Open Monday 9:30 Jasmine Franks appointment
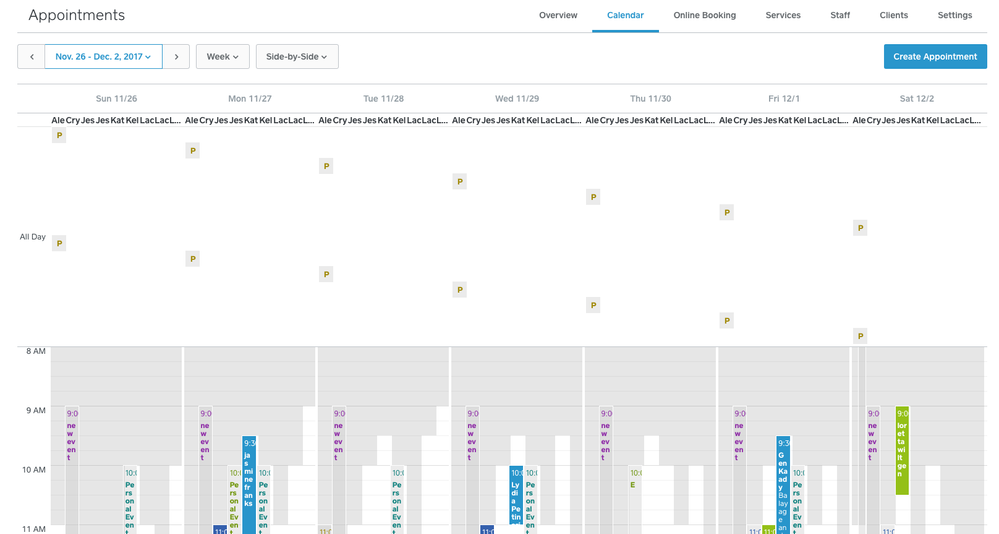999x534 pixels. 248,484
